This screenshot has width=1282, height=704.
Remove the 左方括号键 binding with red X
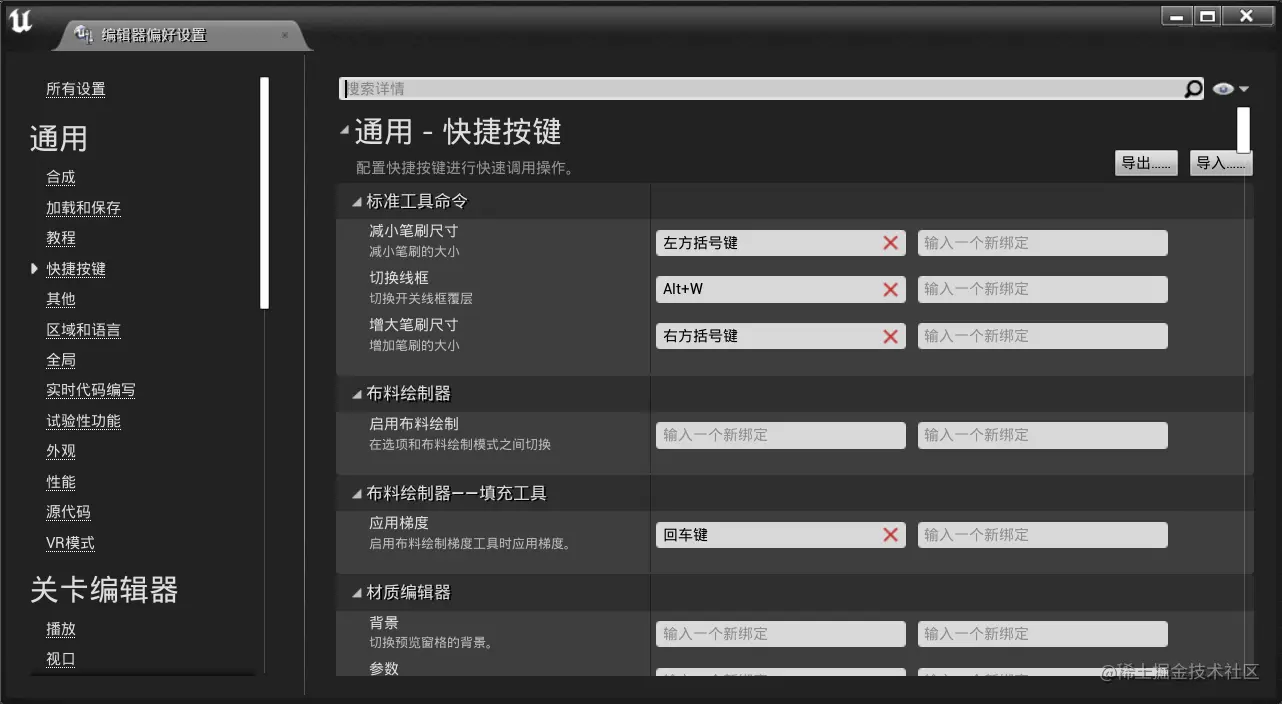coord(890,243)
